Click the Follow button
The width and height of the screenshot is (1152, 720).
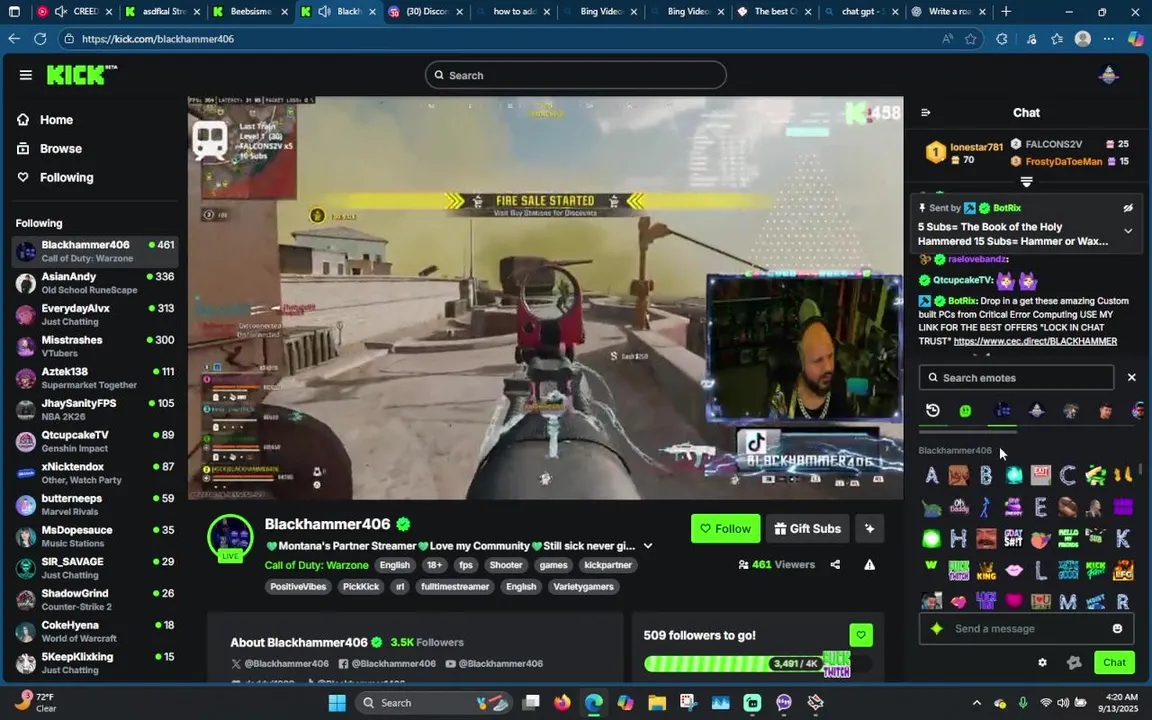pyautogui.click(x=725, y=528)
